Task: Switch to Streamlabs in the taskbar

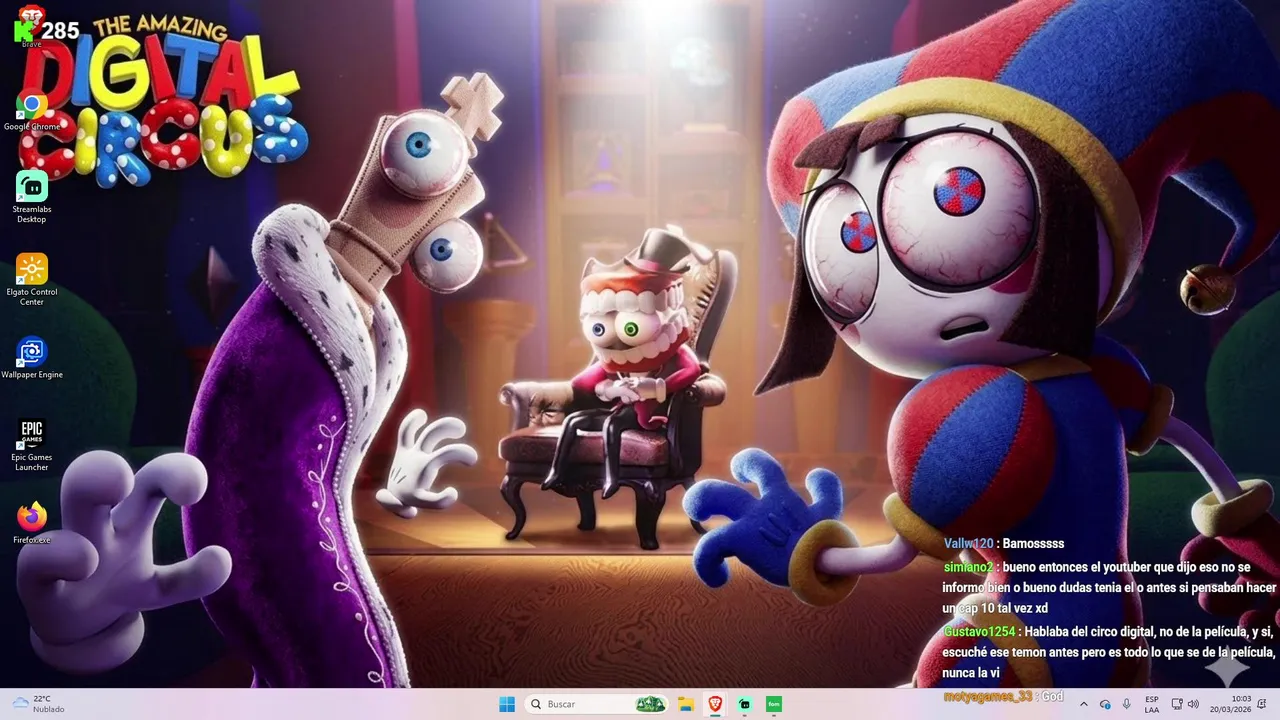Action: coord(744,704)
